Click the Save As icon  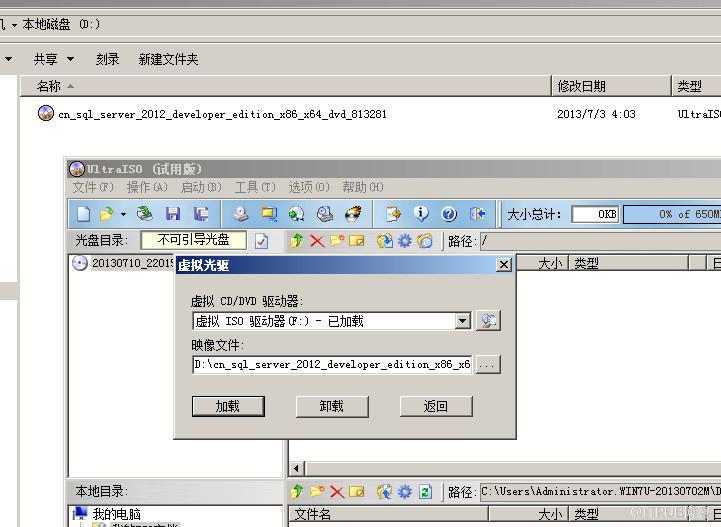pyautogui.click(x=201, y=214)
